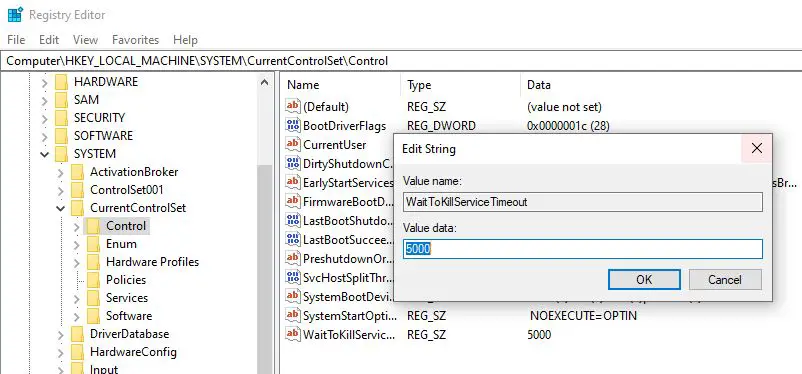Open the Favorites menu
Image resolution: width=802 pixels, height=374 pixels.
tap(136, 40)
